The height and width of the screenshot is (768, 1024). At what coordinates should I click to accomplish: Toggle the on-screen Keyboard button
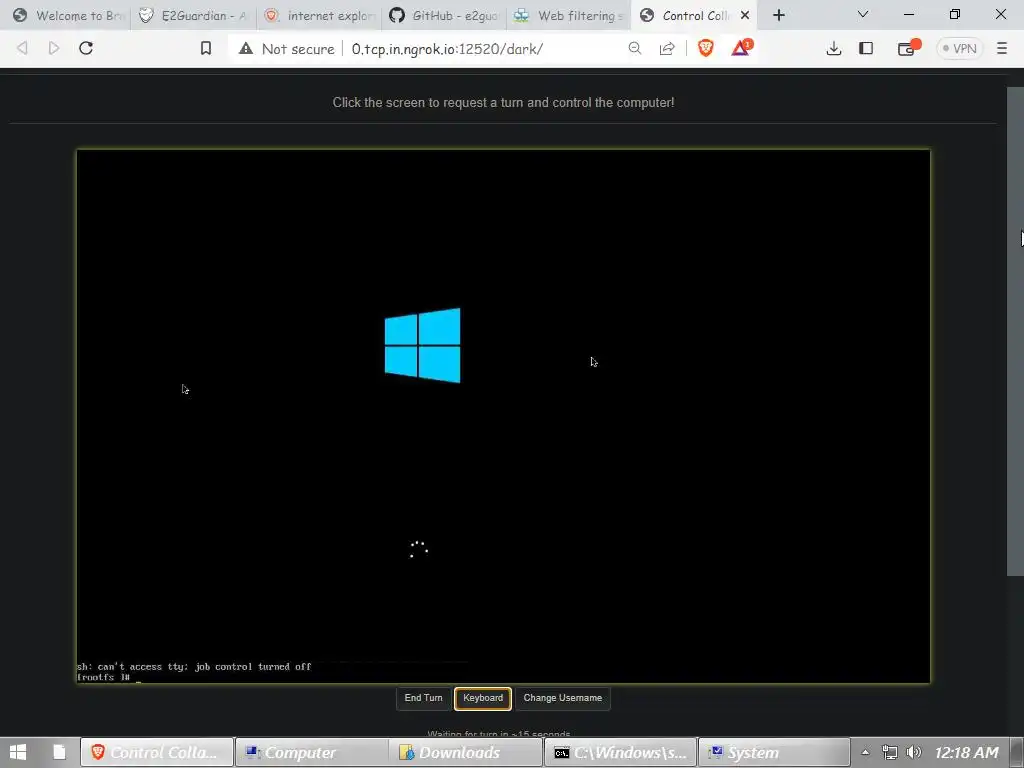tap(483, 698)
